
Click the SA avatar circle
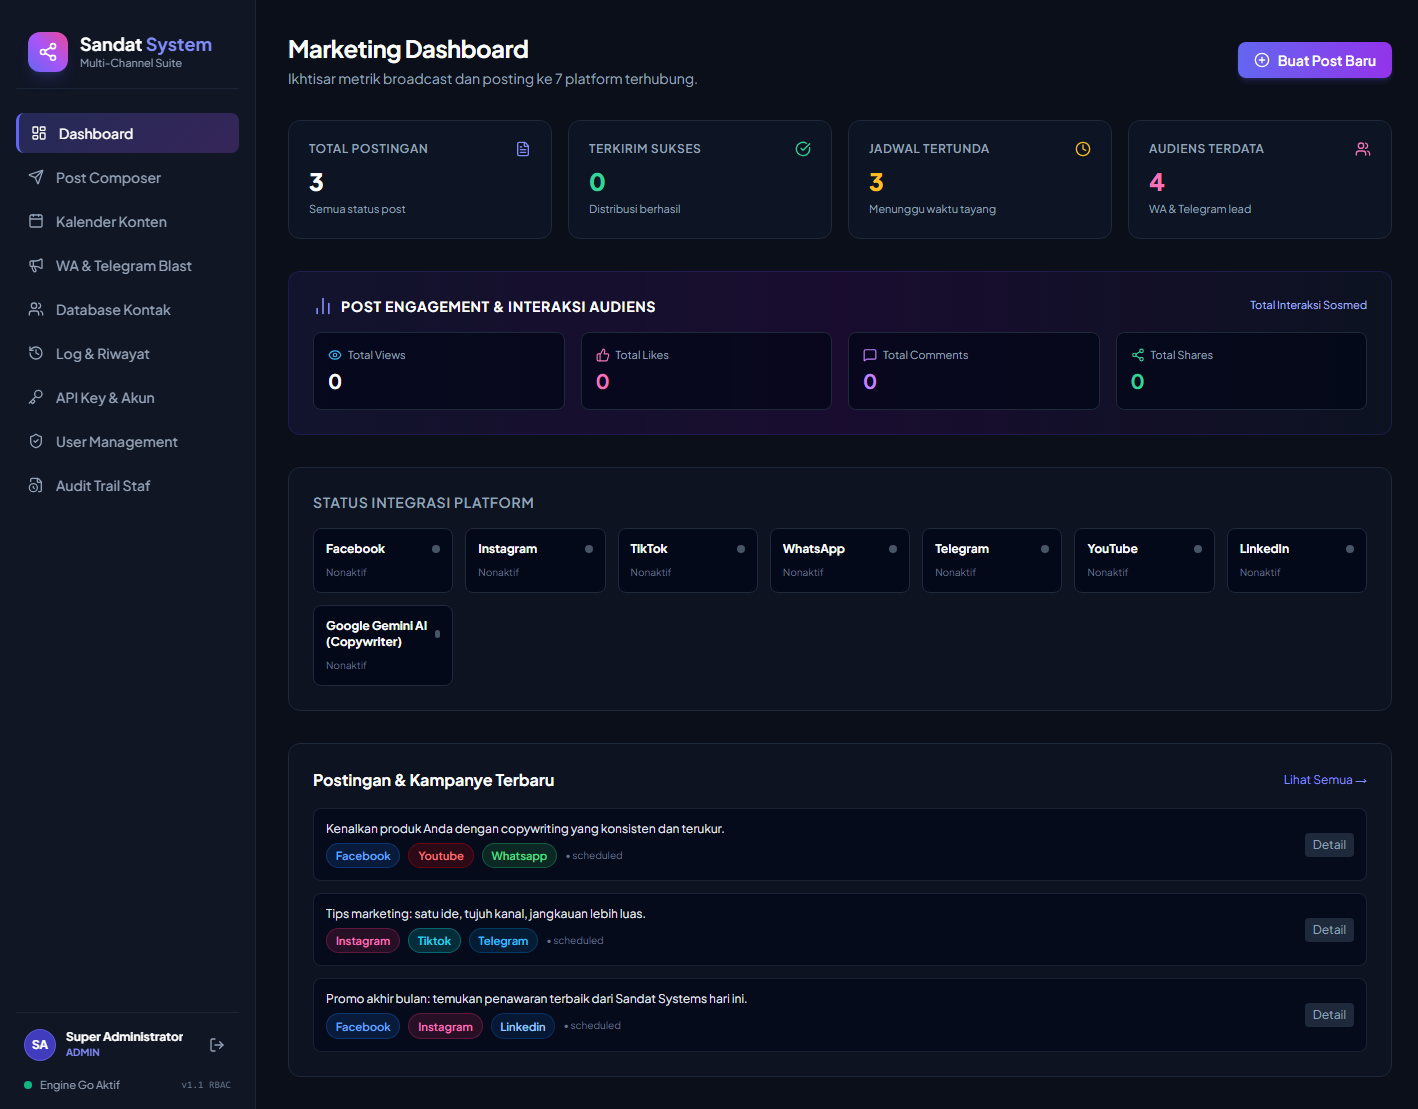click(40, 1045)
